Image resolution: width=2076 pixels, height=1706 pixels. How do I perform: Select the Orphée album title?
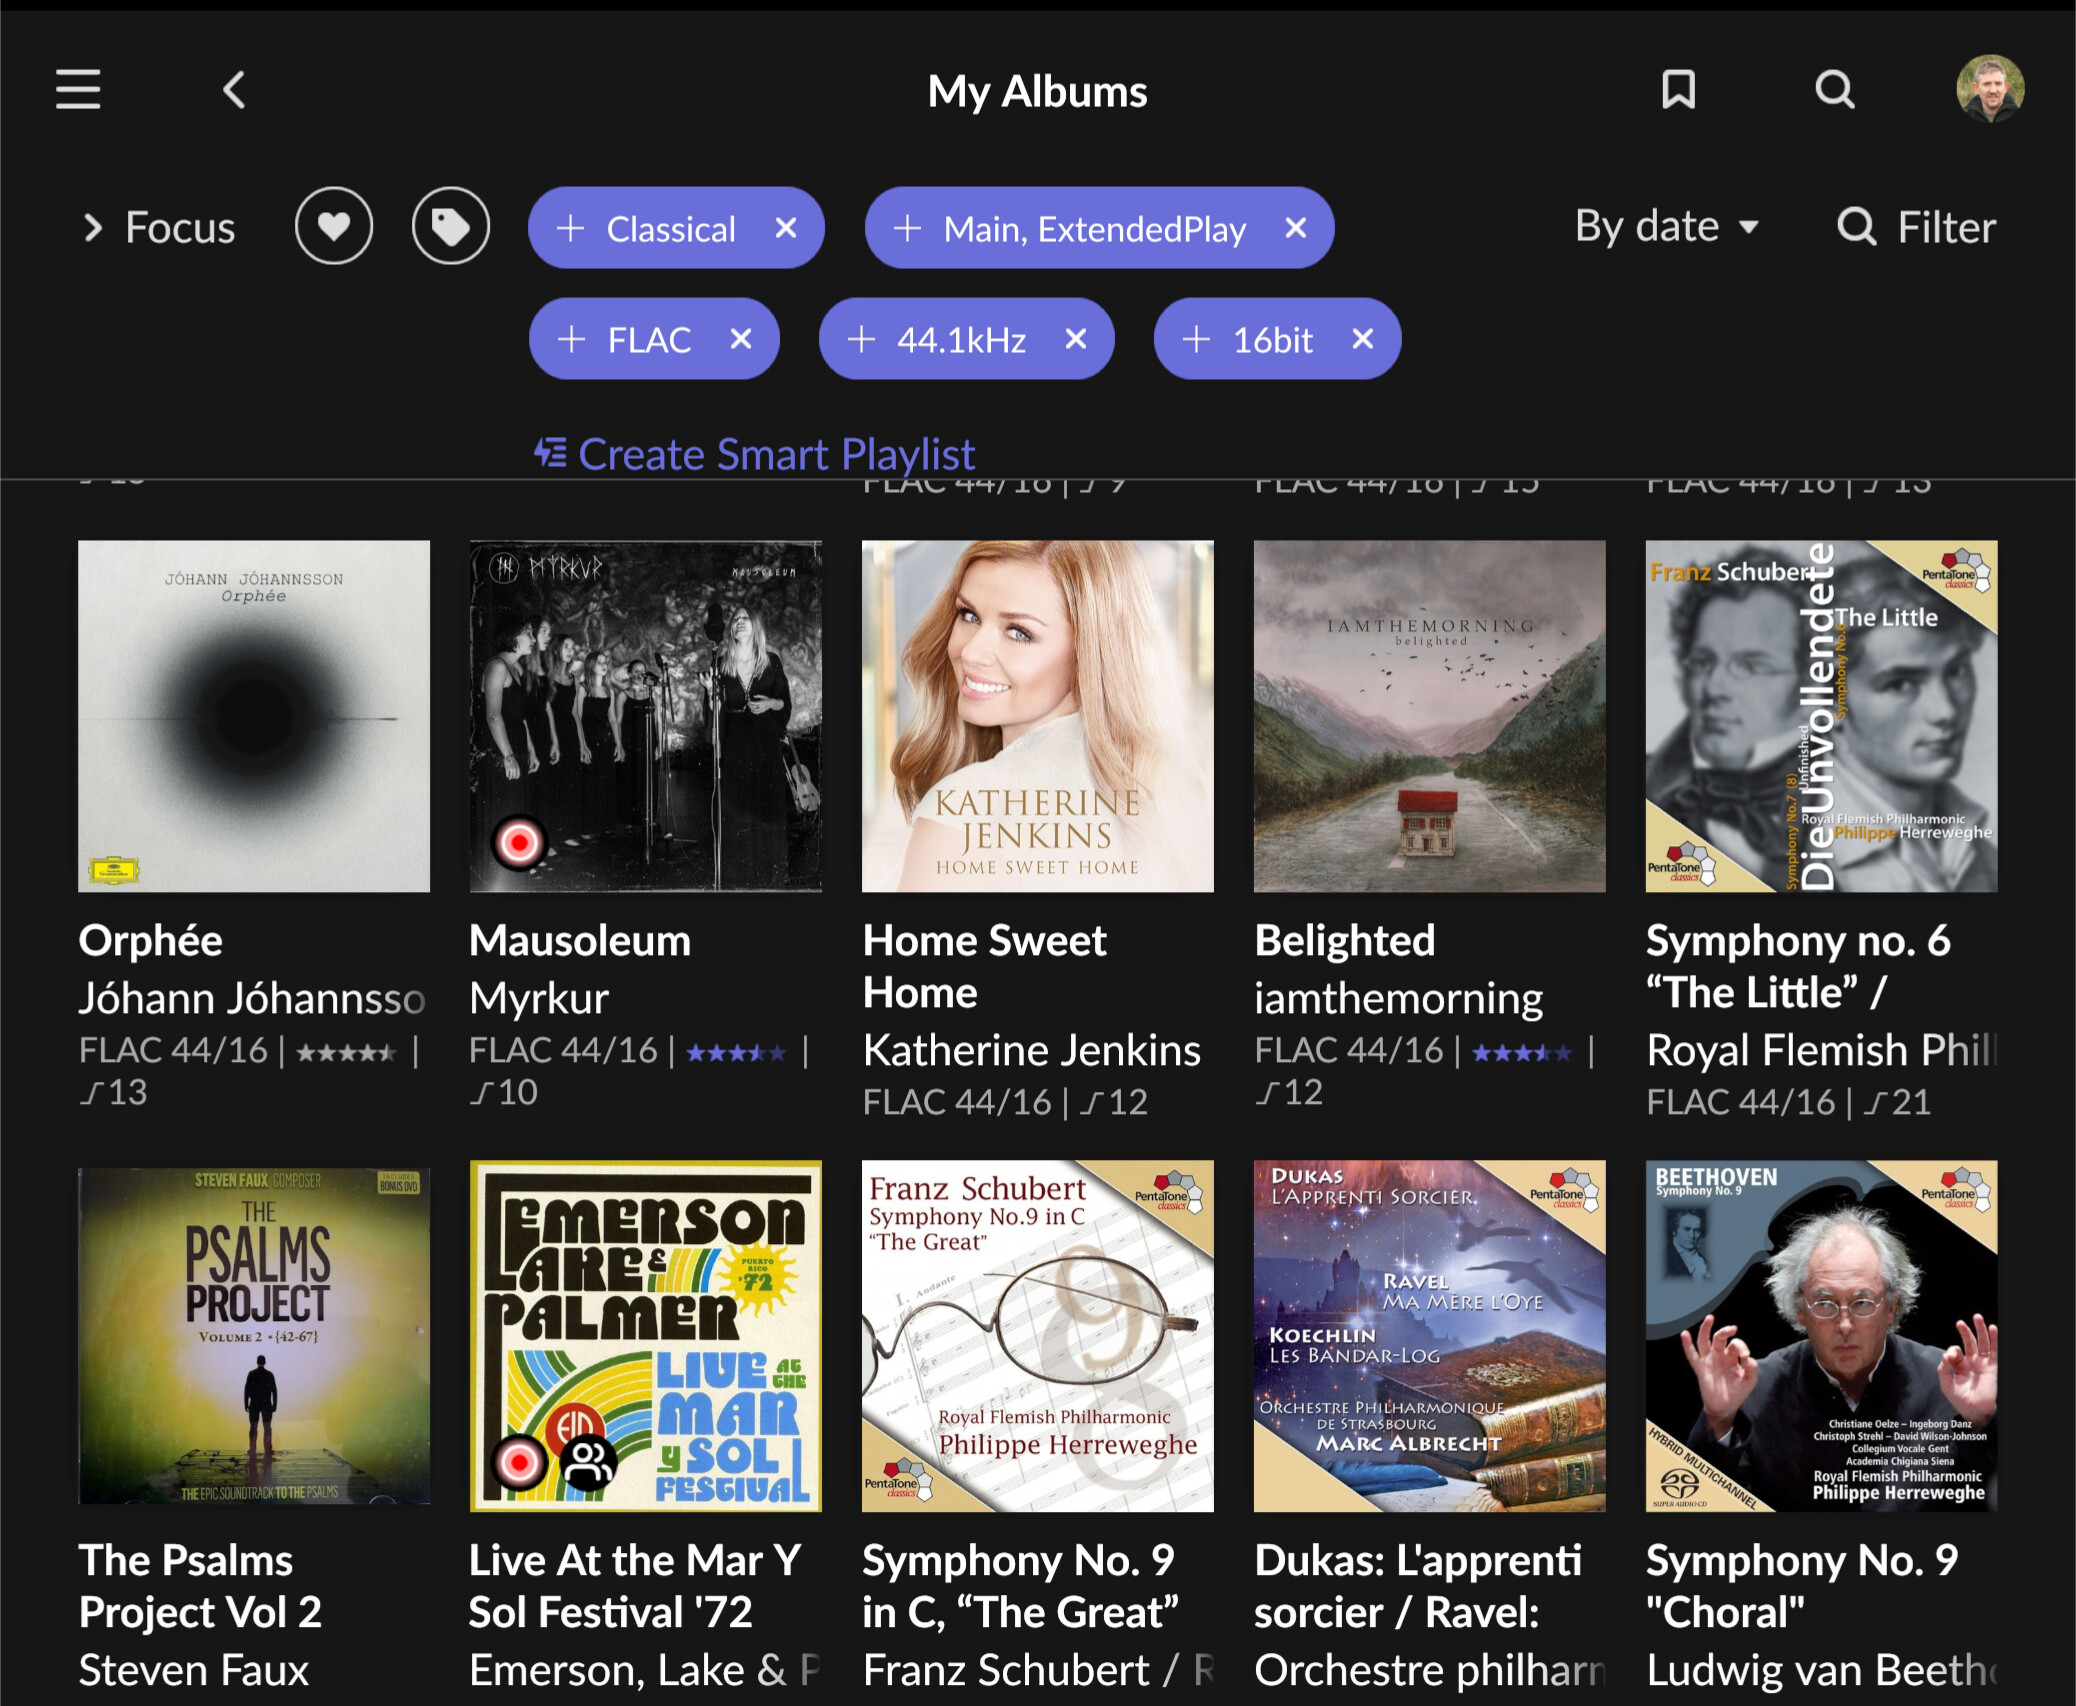pyautogui.click(x=151, y=941)
